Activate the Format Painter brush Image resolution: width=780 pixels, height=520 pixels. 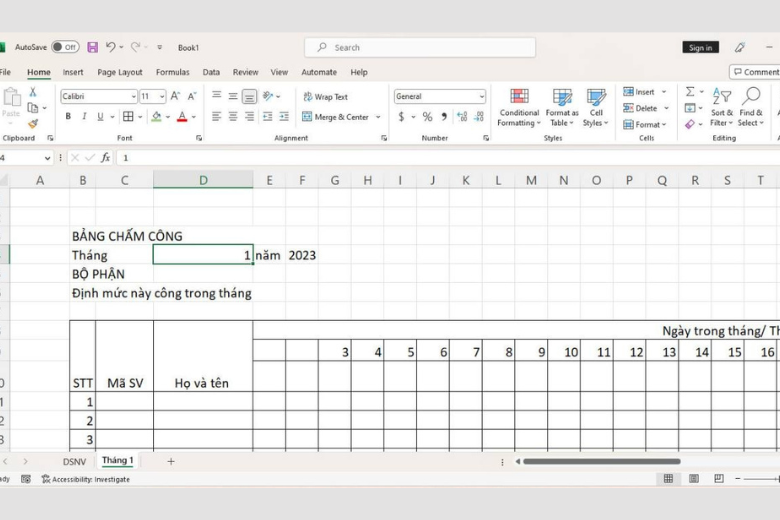(33, 123)
